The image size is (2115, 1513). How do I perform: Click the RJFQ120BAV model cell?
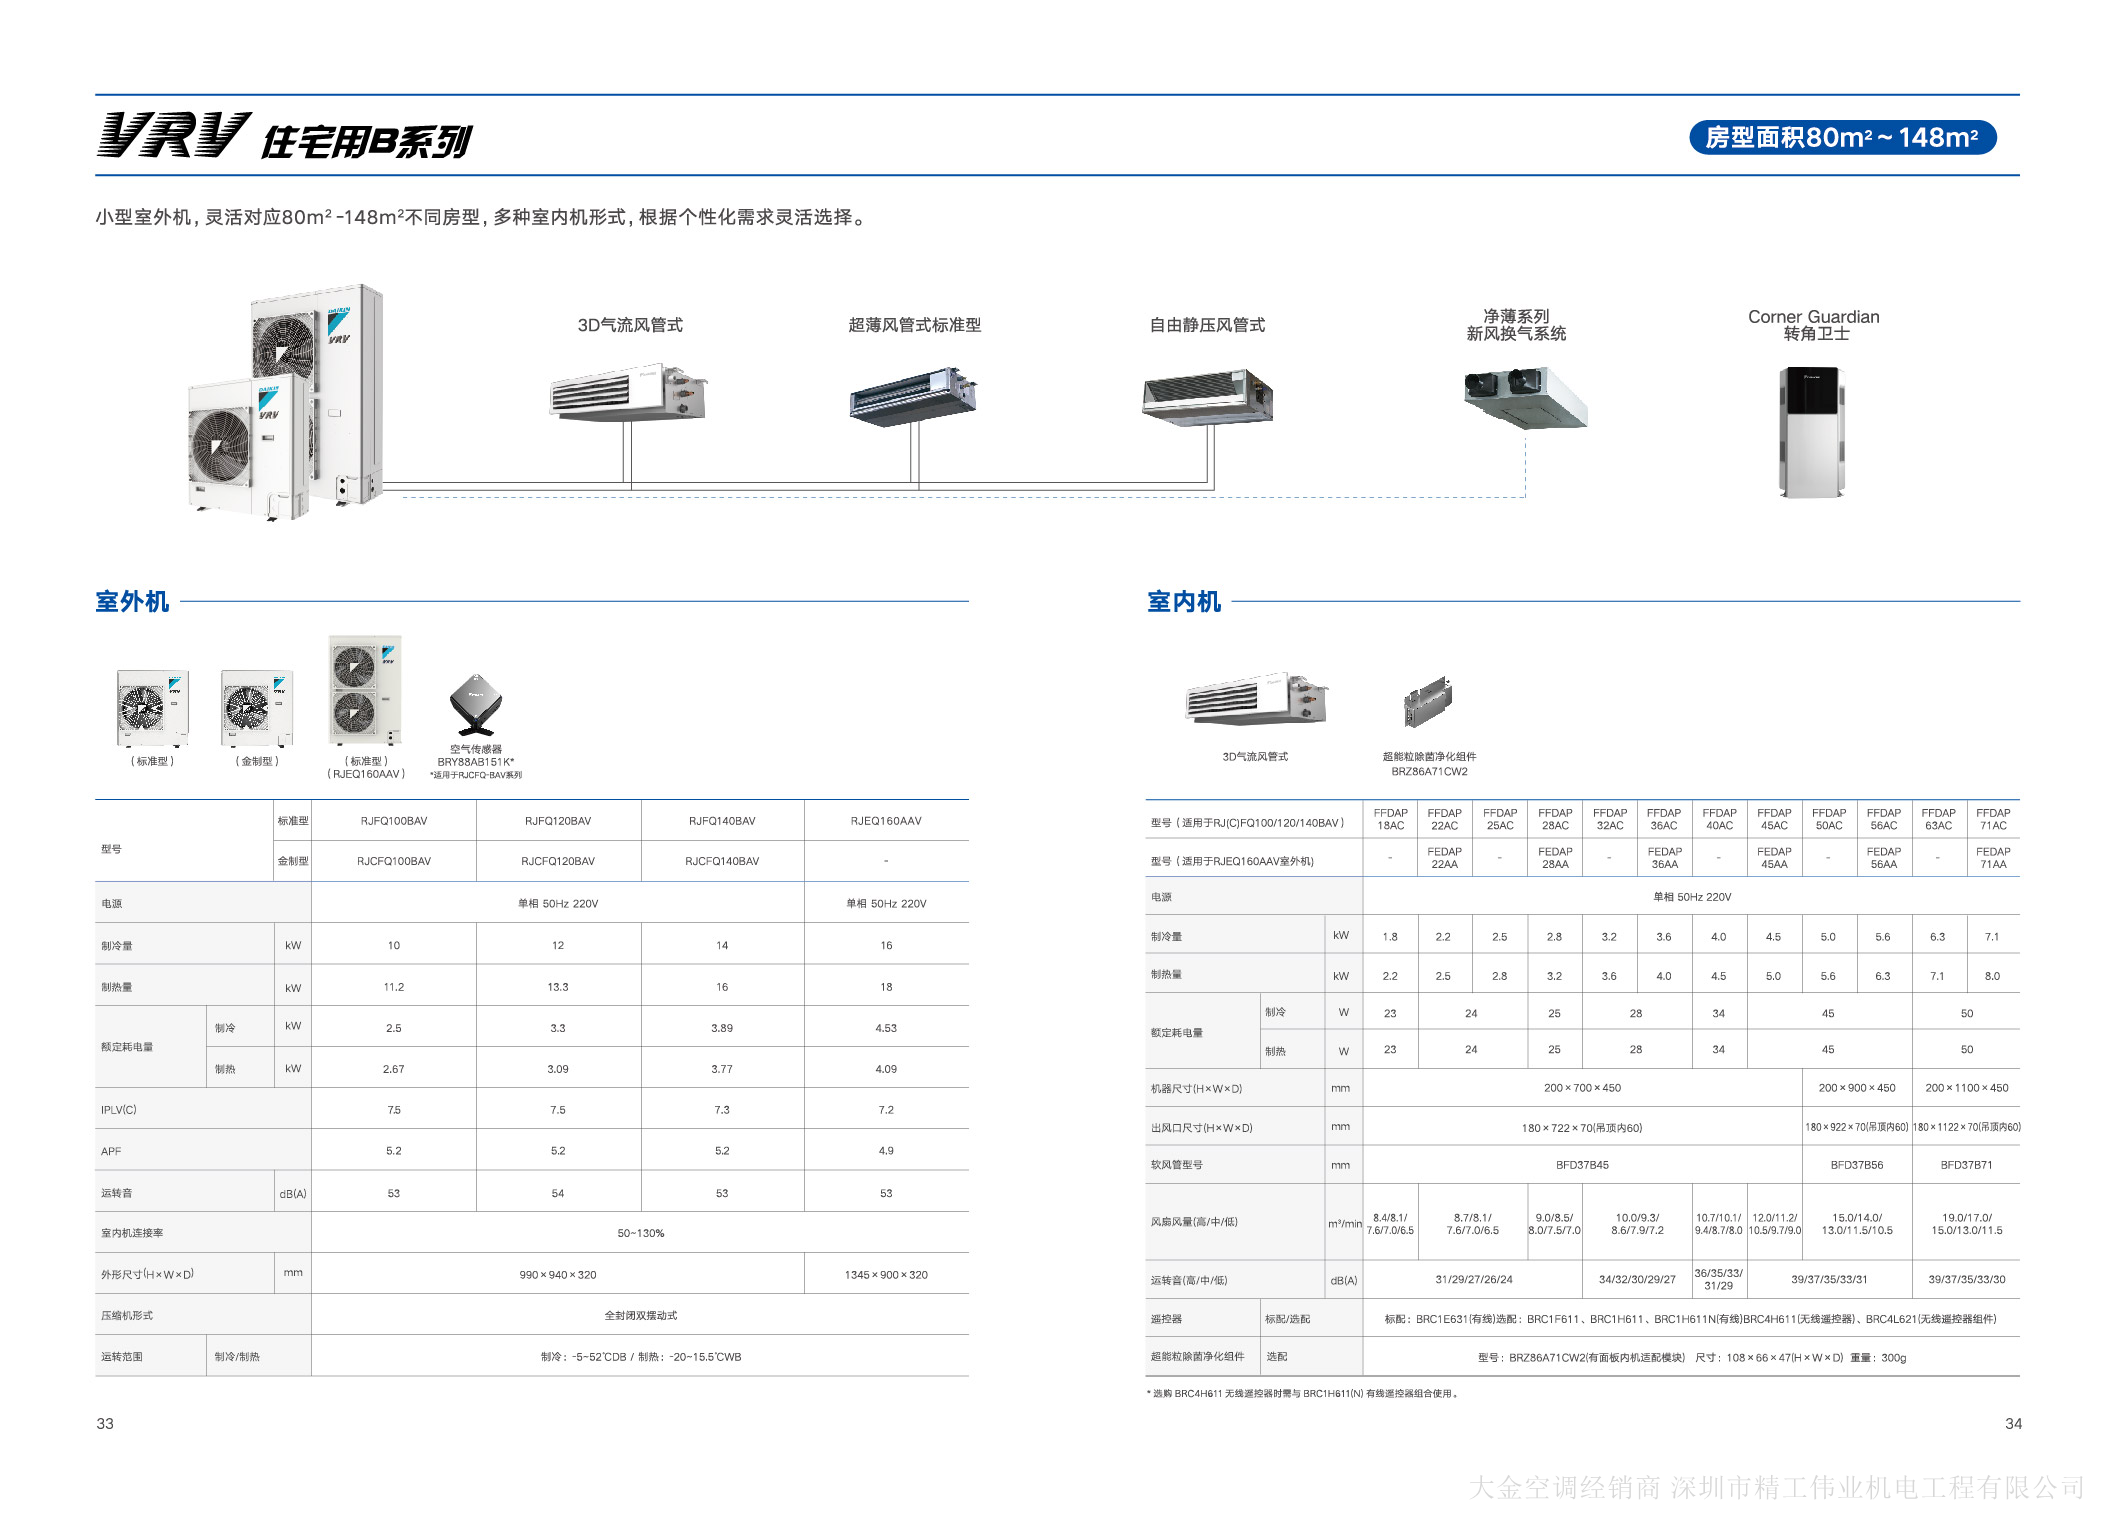point(558,821)
